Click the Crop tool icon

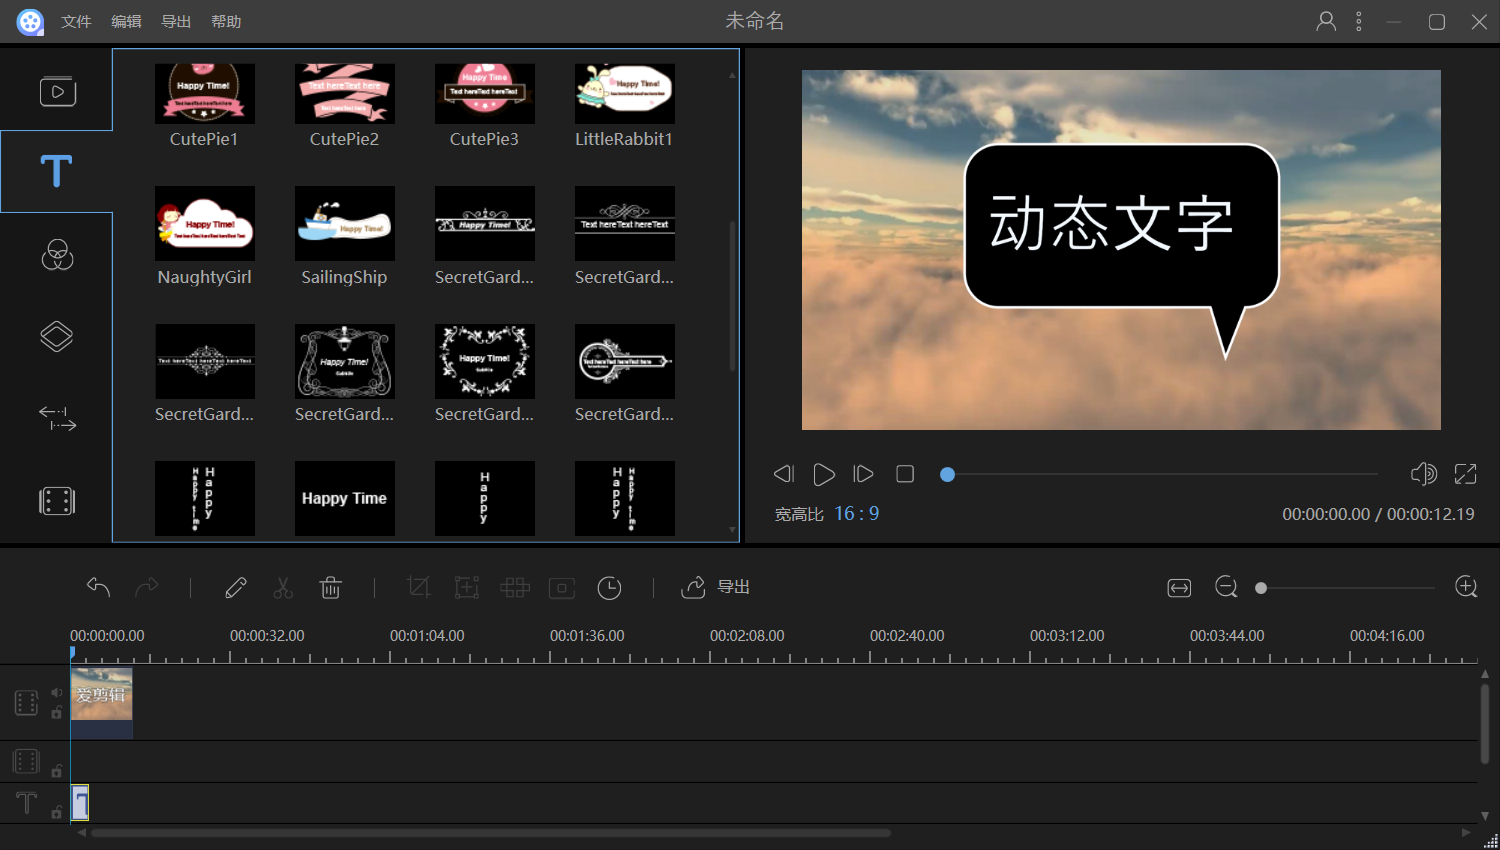419,587
